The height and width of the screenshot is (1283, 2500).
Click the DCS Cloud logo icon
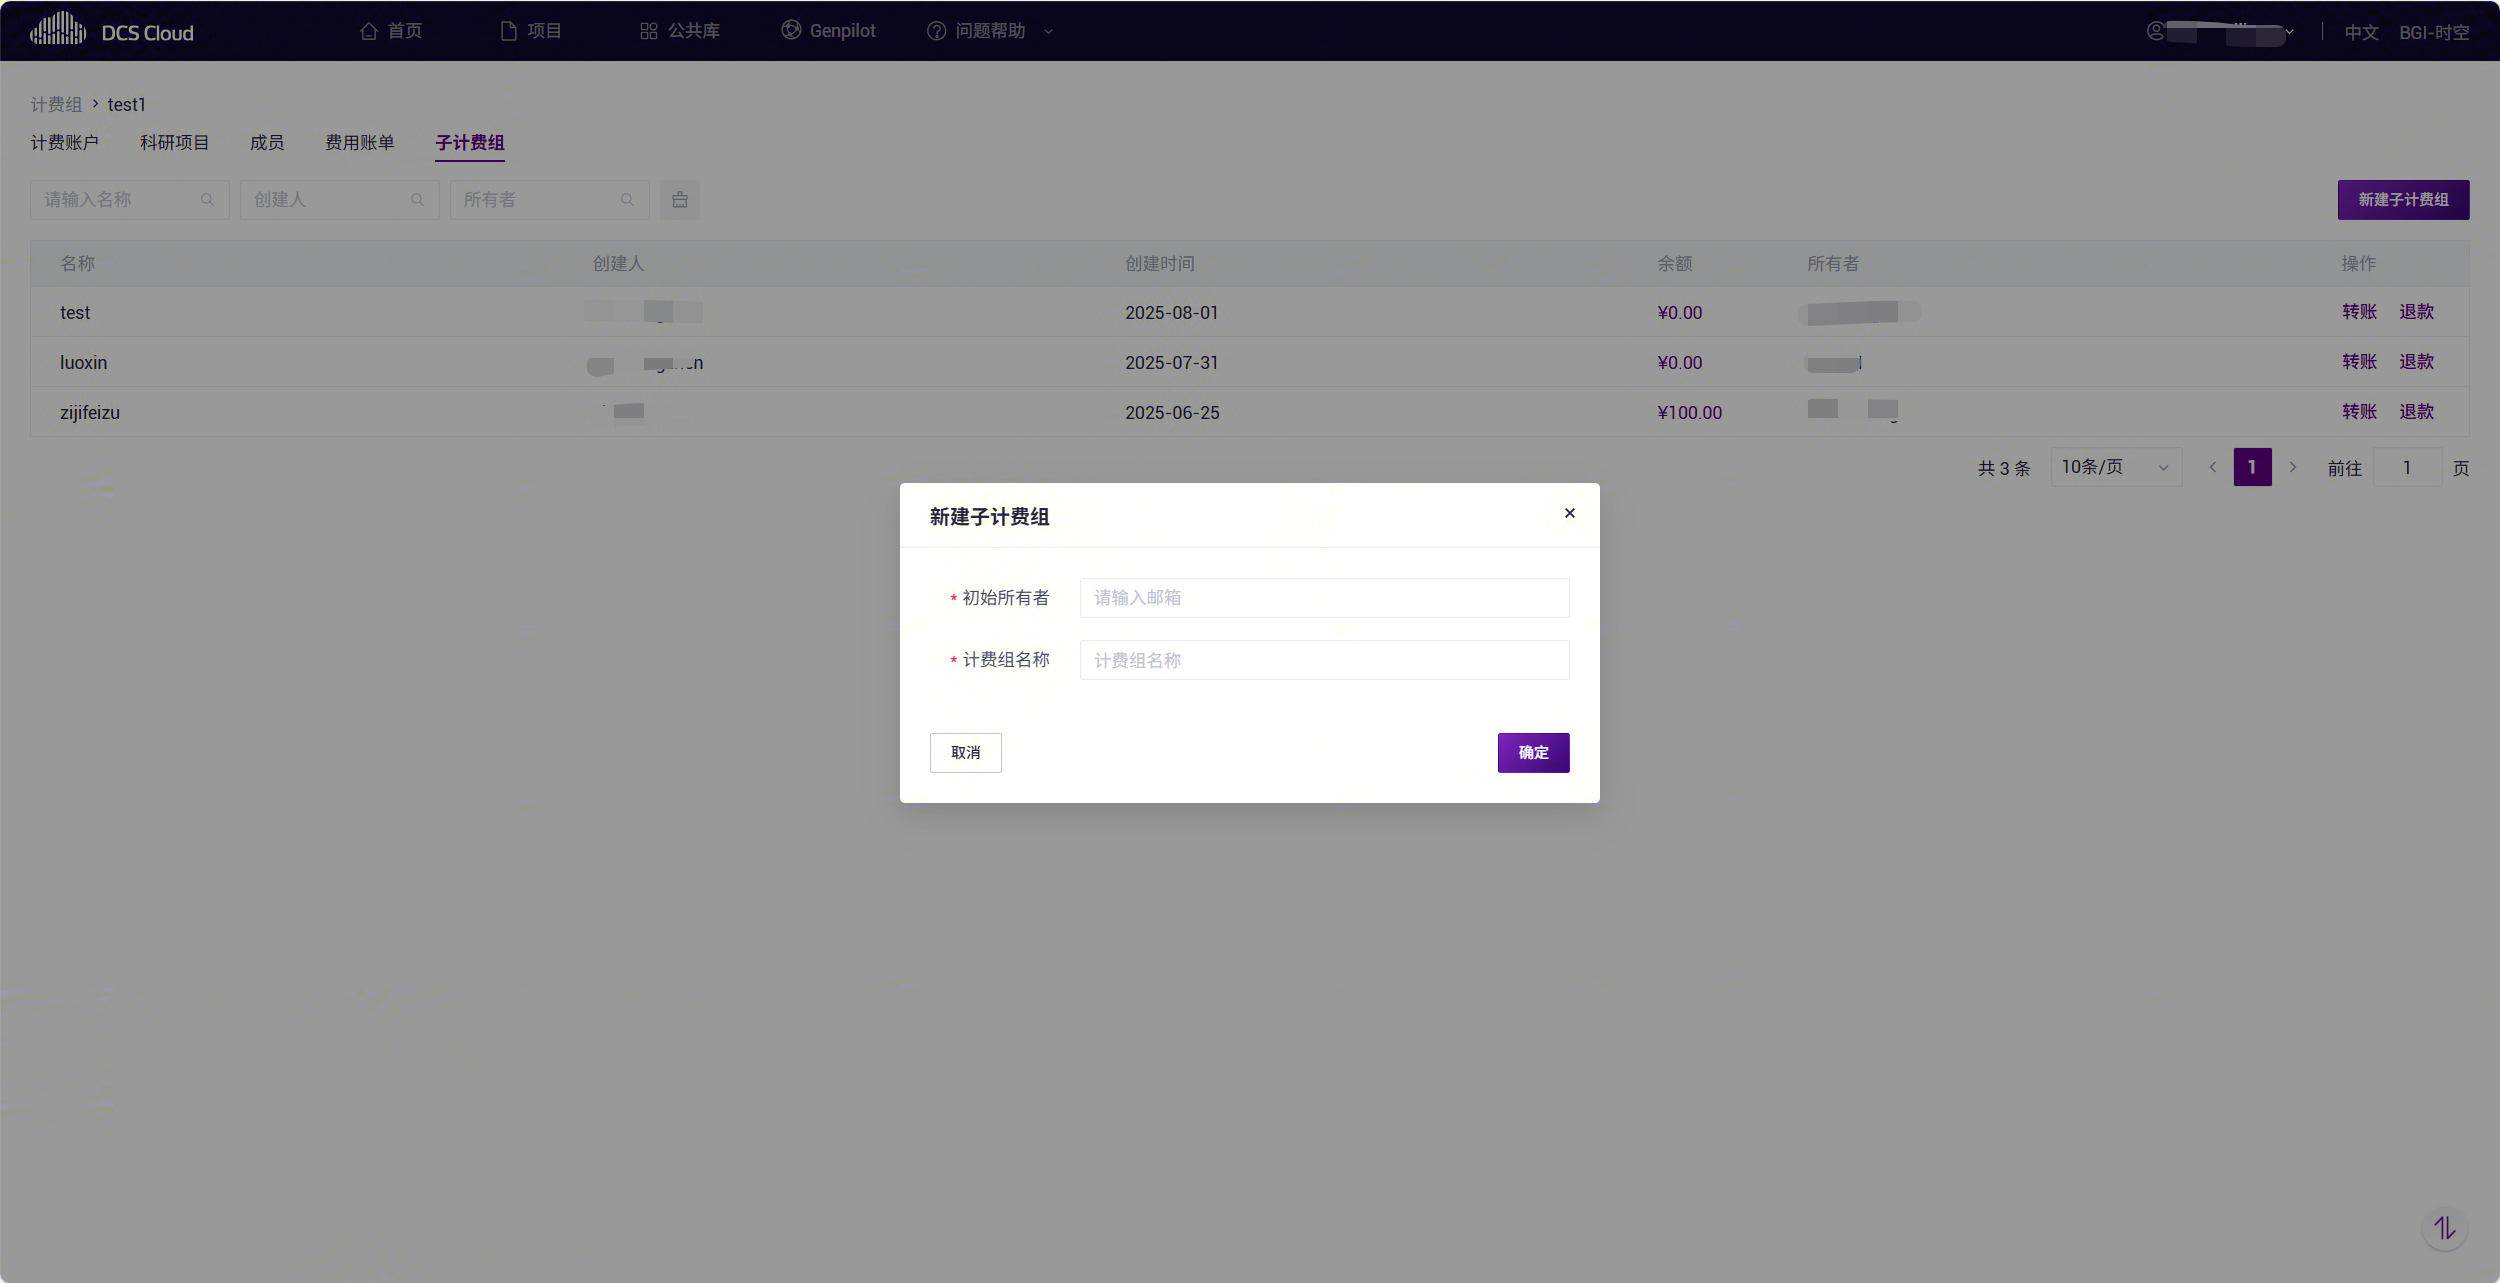tap(58, 30)
